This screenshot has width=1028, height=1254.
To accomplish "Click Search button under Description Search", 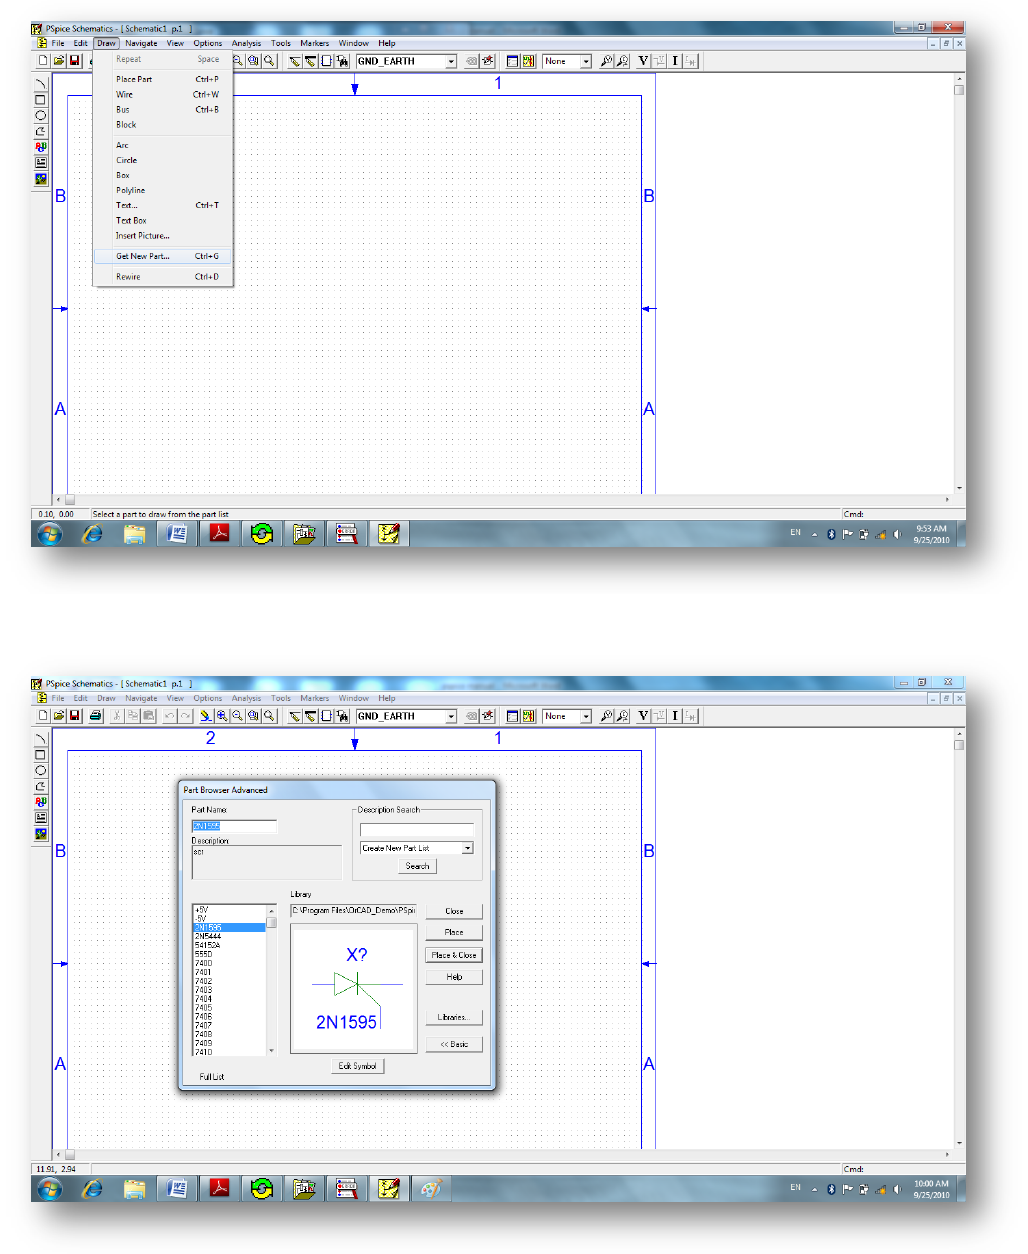I will 417,866.
